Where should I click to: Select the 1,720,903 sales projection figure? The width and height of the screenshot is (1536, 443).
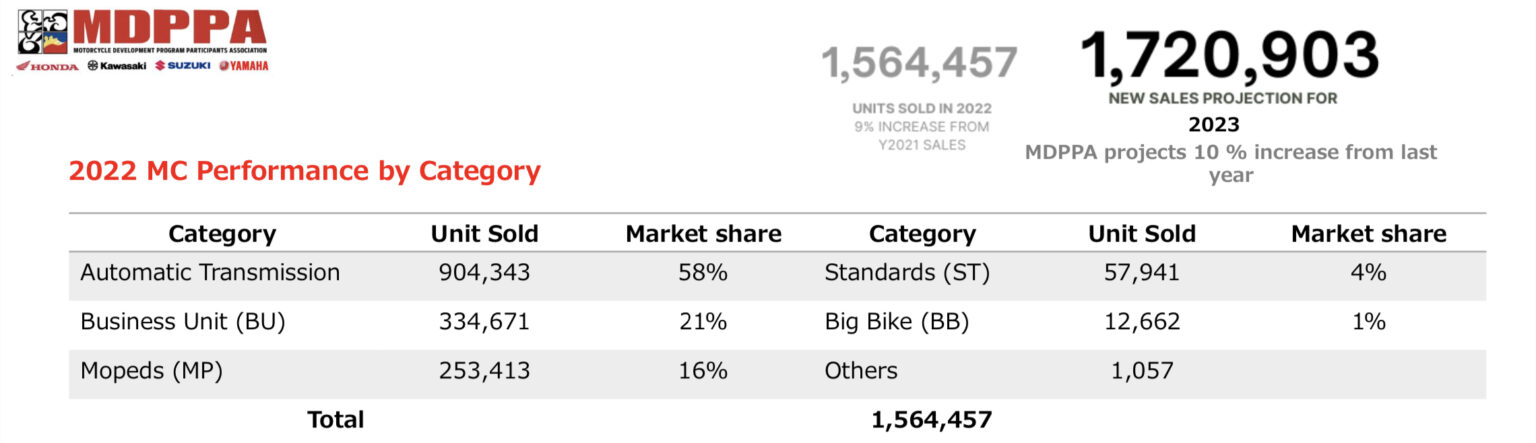1229,55
